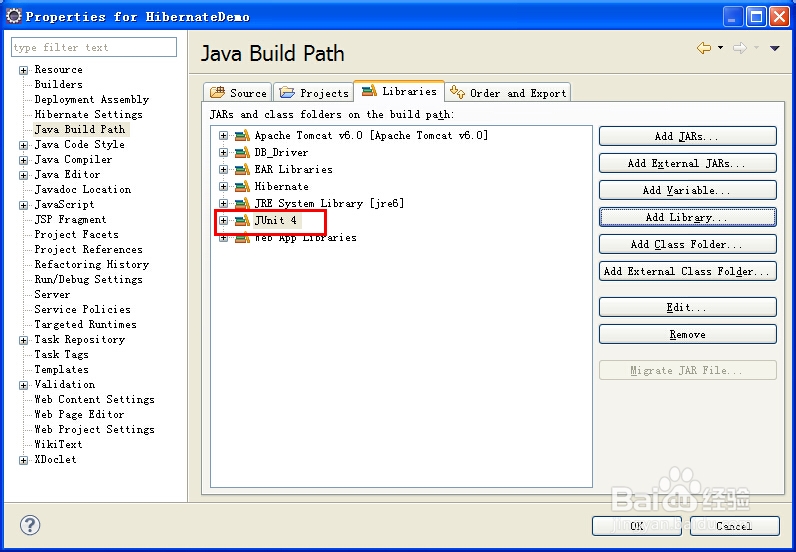Open the Order and Export tab
Image resolution: width=796 pixels, height=552 pixels.
click(508, 93)
